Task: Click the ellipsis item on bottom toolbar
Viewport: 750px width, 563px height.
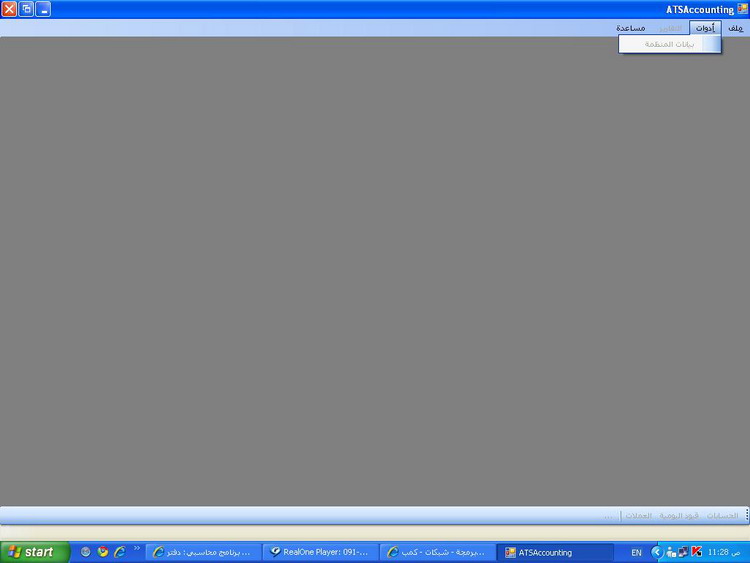Action: click(608, 516)
